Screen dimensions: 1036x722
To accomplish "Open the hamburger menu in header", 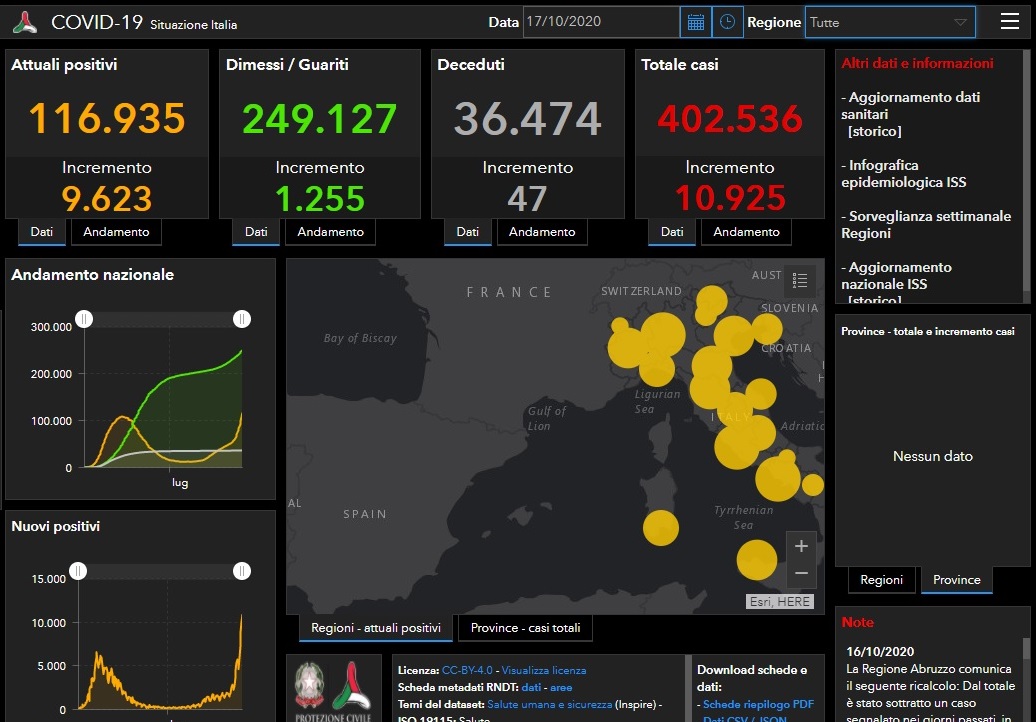I will pyautogui.click(x=1010, y=21).
